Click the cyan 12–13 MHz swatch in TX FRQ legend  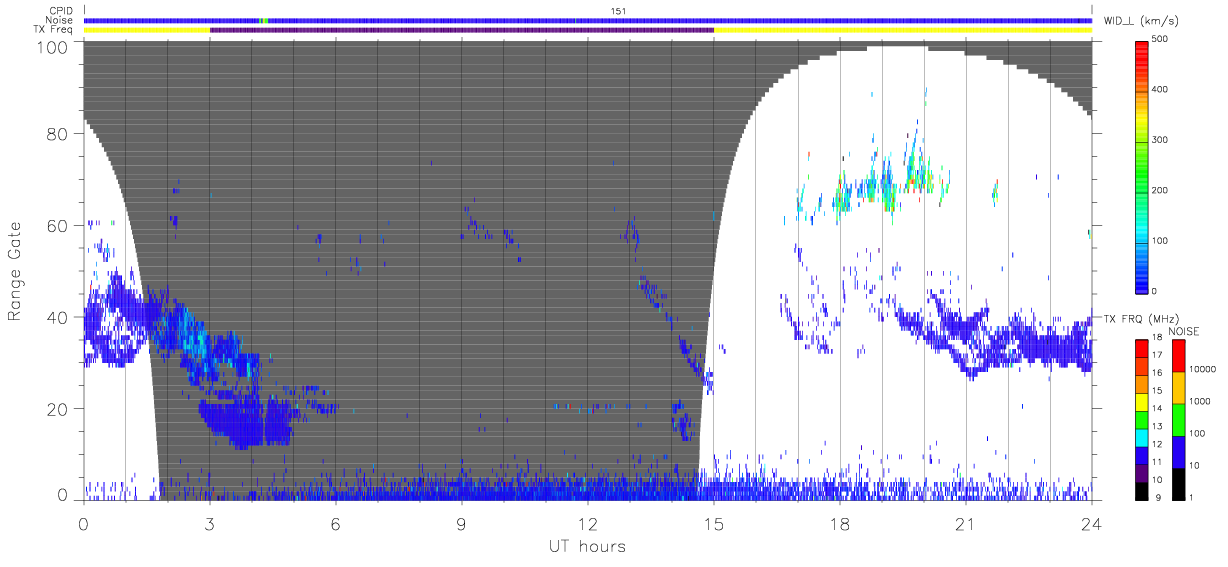tap(1141, 437)
